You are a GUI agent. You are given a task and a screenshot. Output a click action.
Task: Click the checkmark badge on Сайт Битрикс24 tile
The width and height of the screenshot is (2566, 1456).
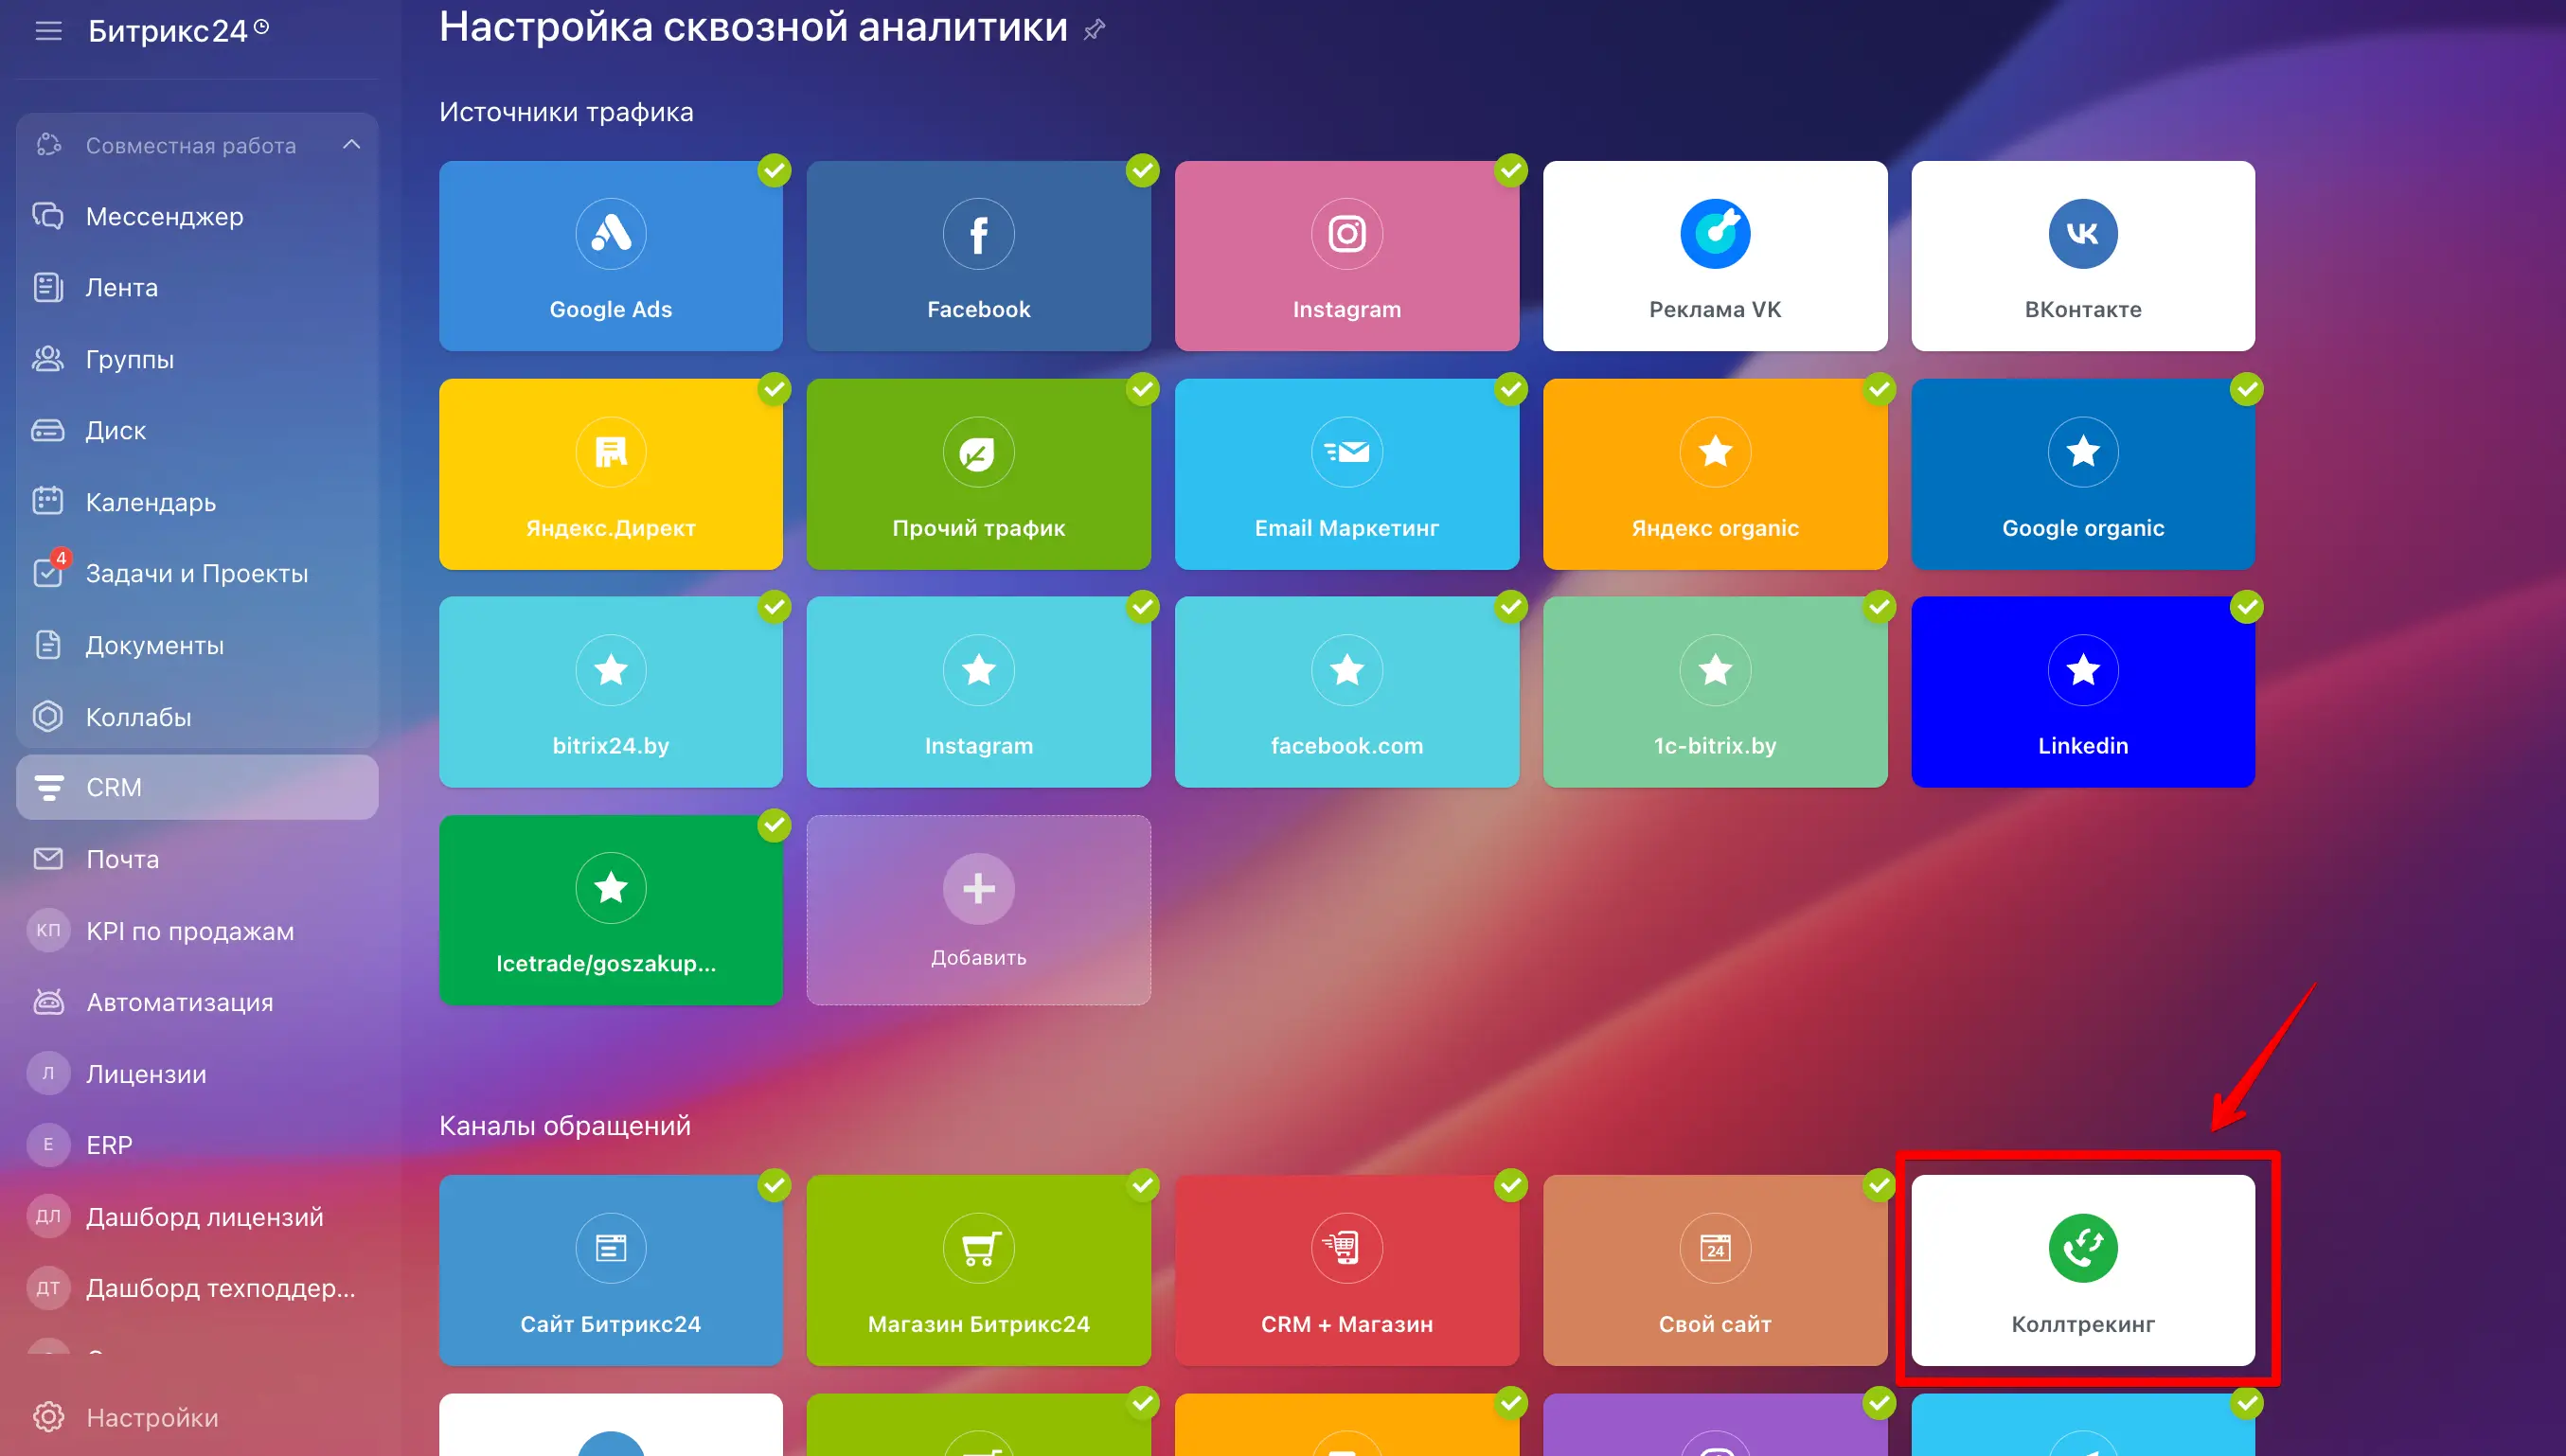[x=774, y=1185]
